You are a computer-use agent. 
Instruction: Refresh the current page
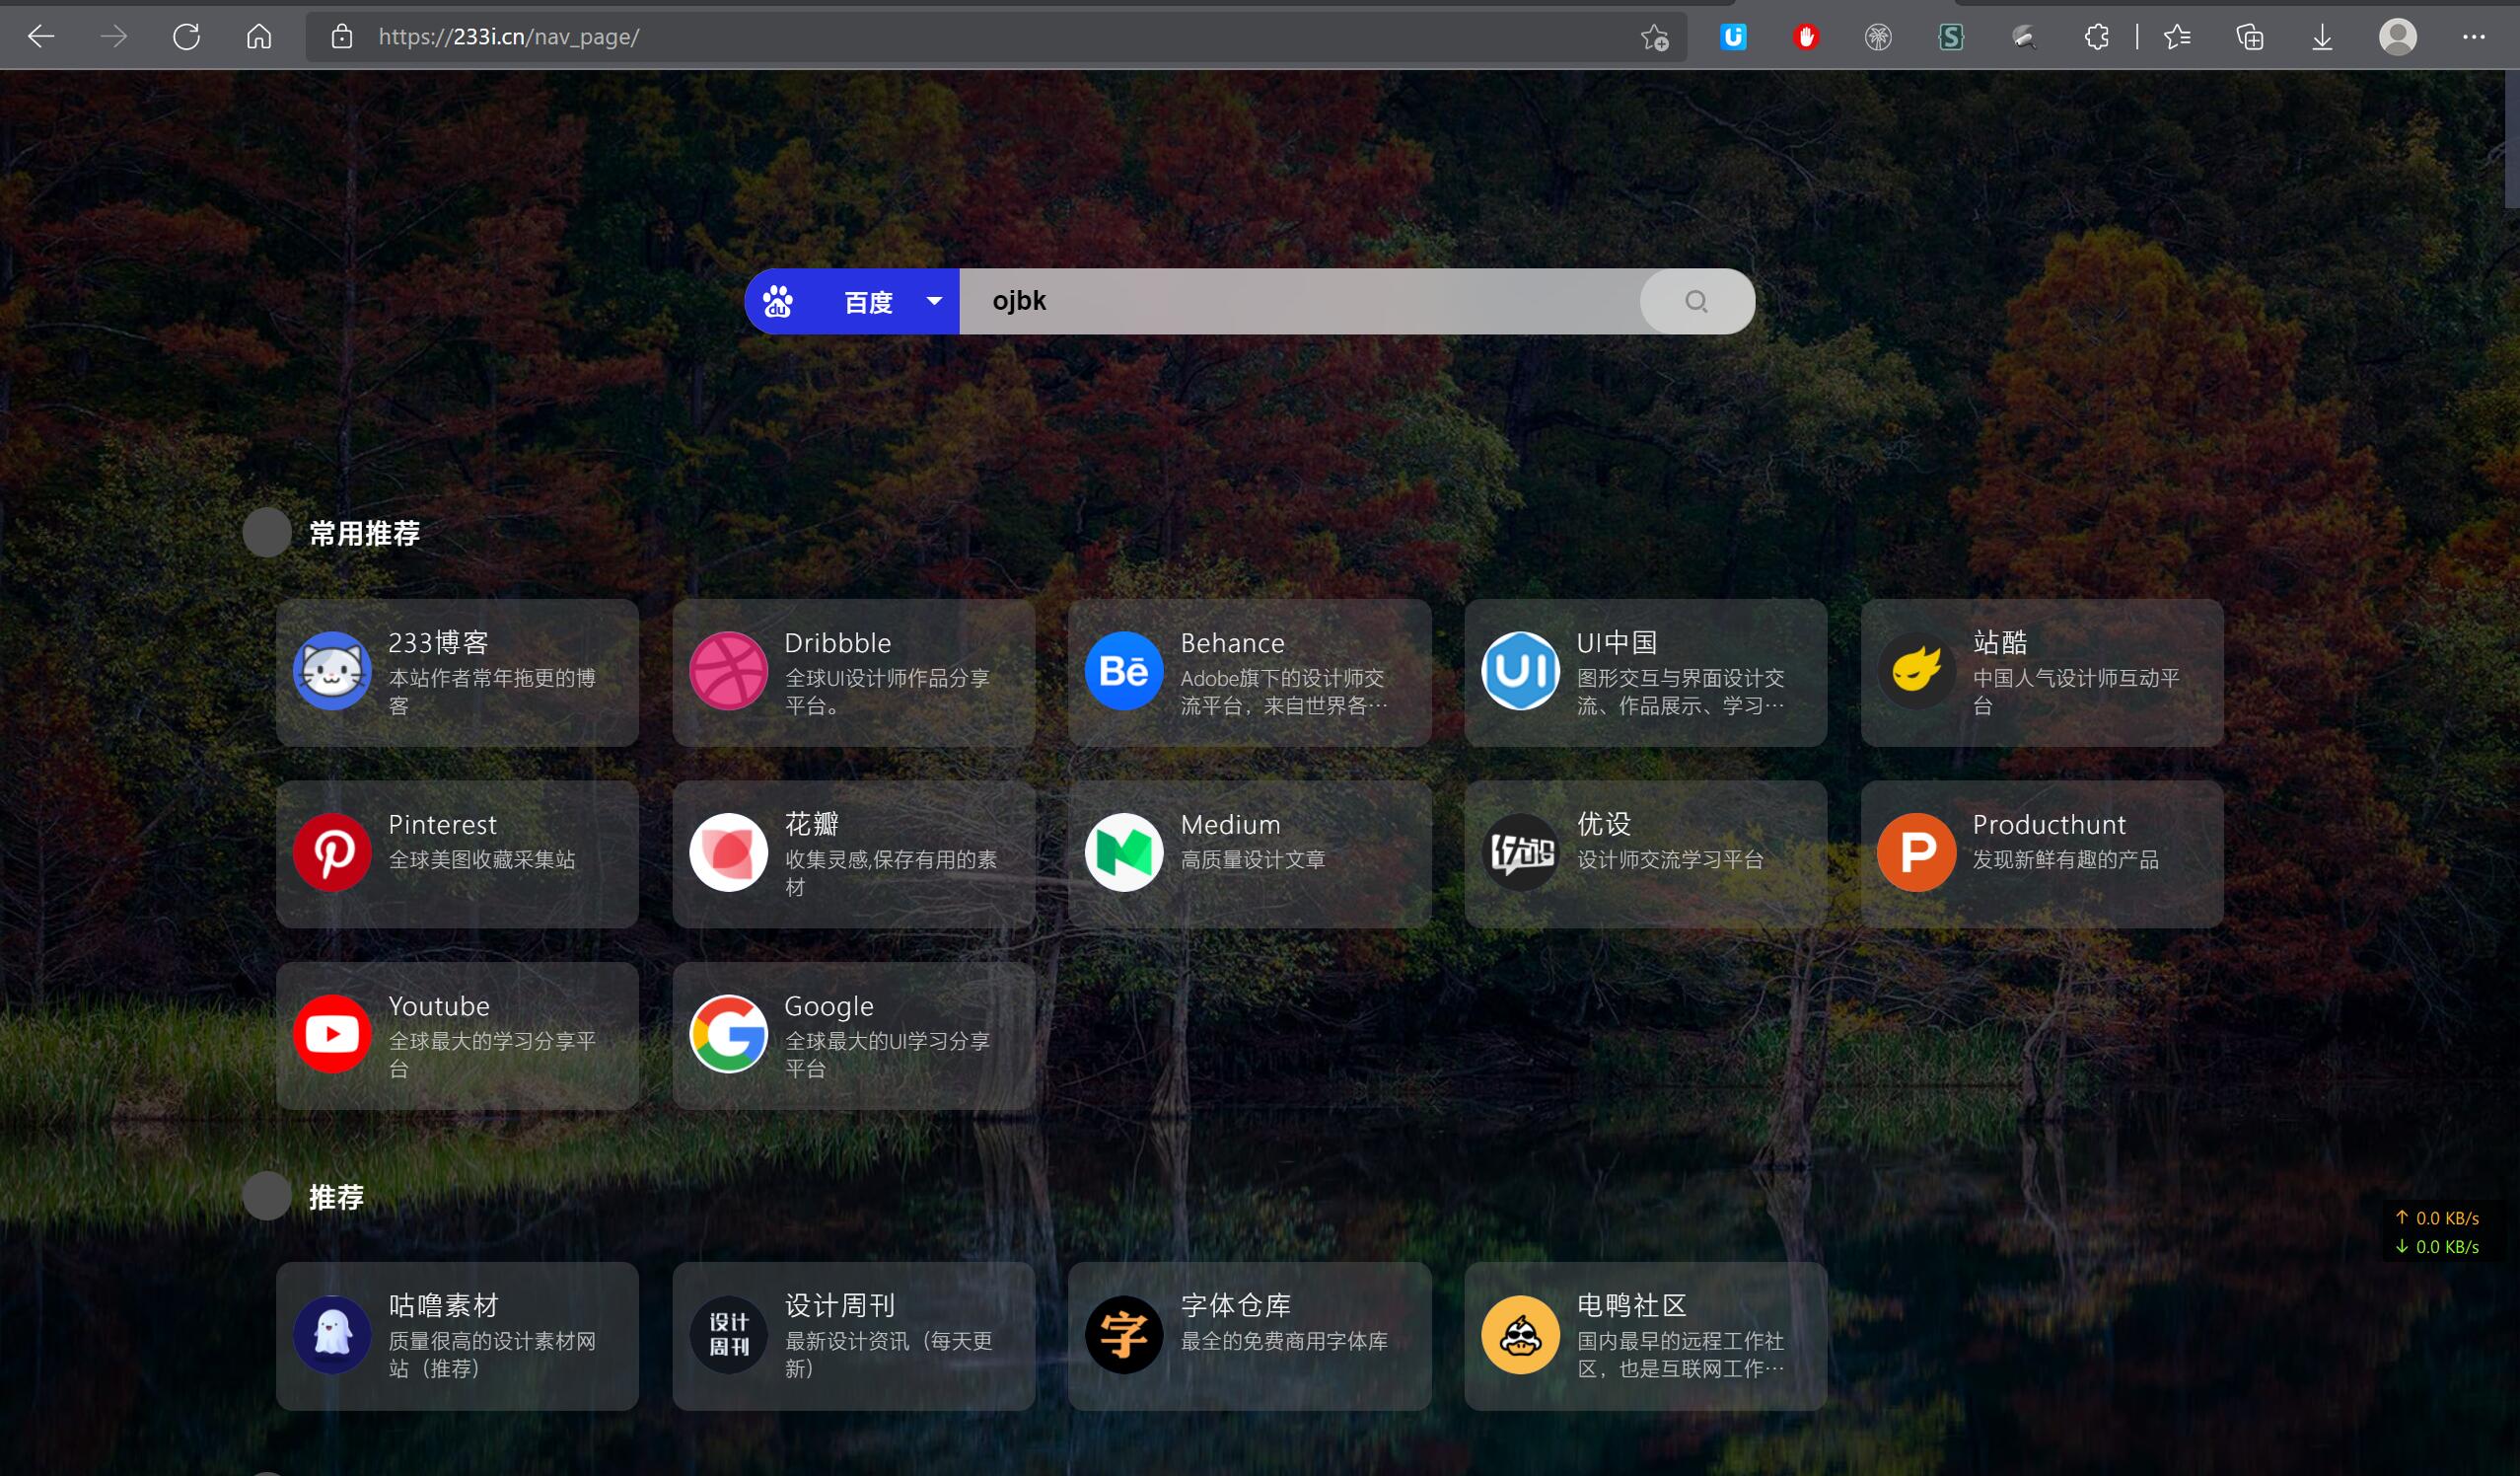186,37
